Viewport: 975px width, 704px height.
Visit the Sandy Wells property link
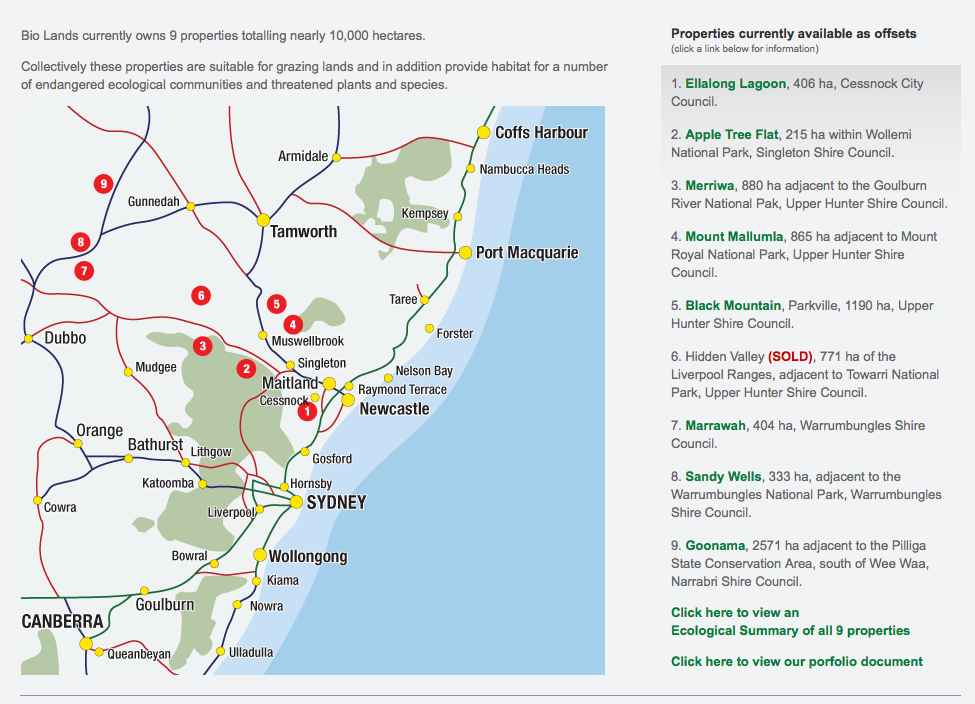coord(723,477)
